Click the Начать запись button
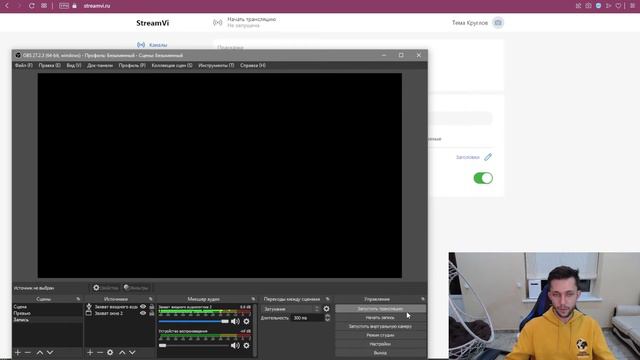This screenshot has height=360, width=640. 380,318
